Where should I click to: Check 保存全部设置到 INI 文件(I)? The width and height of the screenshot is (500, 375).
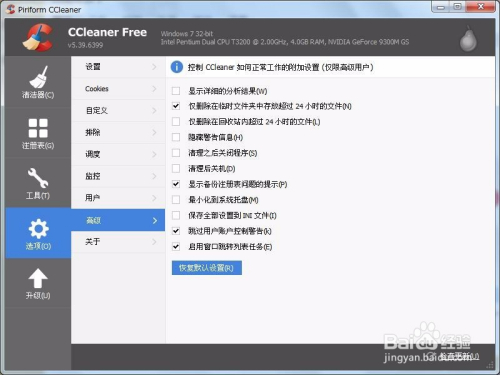click(176, 215)
